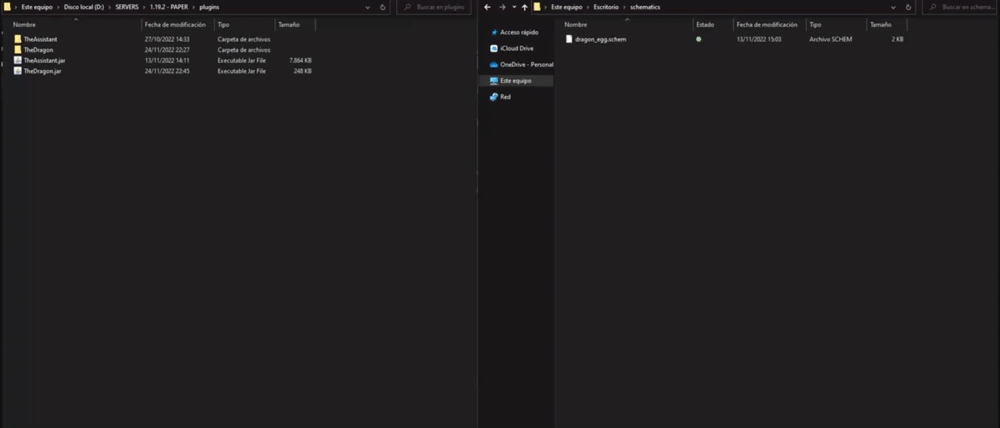Select the TheDragon folder icon
Screen dimensions: 1000x428
[x=18, y=49]
